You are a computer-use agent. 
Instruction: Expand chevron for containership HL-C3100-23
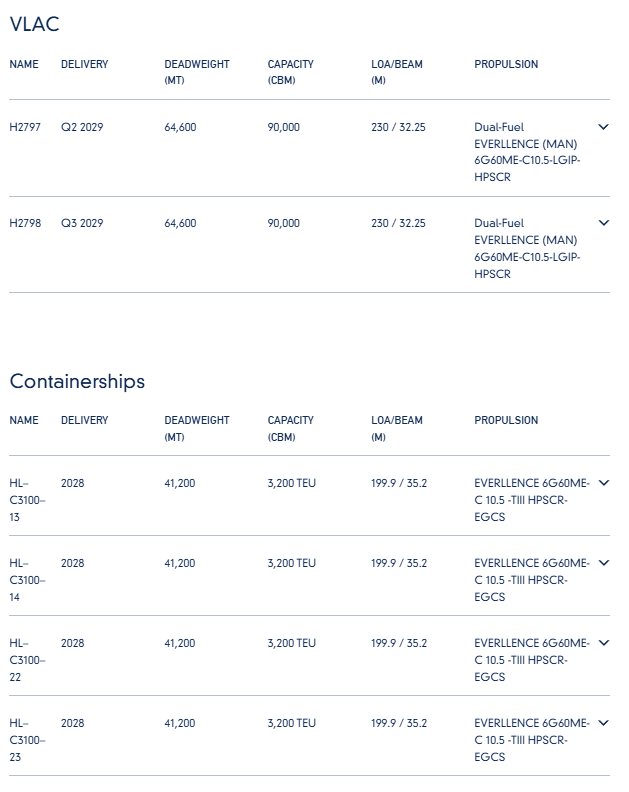pyautogui.click(x=603, y=723)
